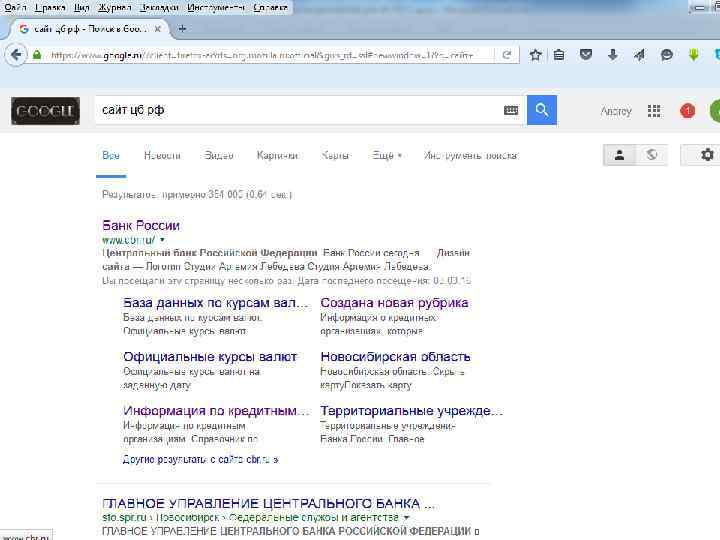This screenshot has height=540, width=720.
Task: Open Официальные курсы валют link
Action: point(210,357)
